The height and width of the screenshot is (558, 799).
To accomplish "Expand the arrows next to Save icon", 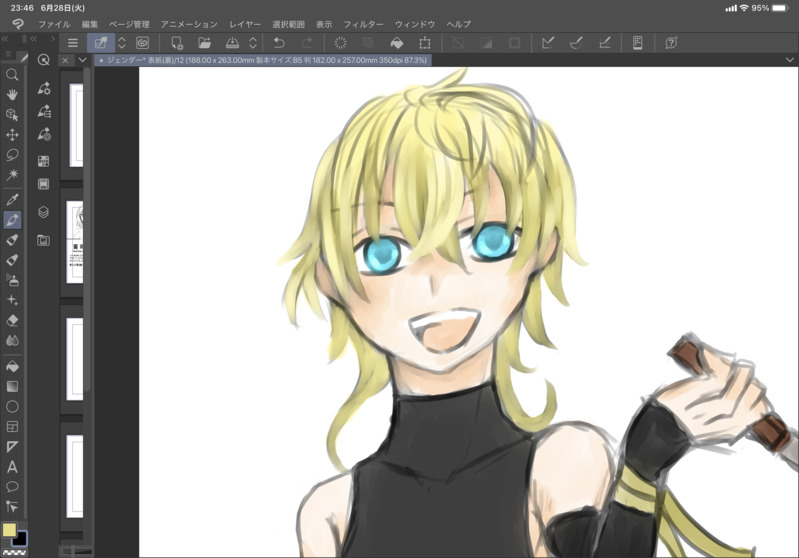I will 253,43.
